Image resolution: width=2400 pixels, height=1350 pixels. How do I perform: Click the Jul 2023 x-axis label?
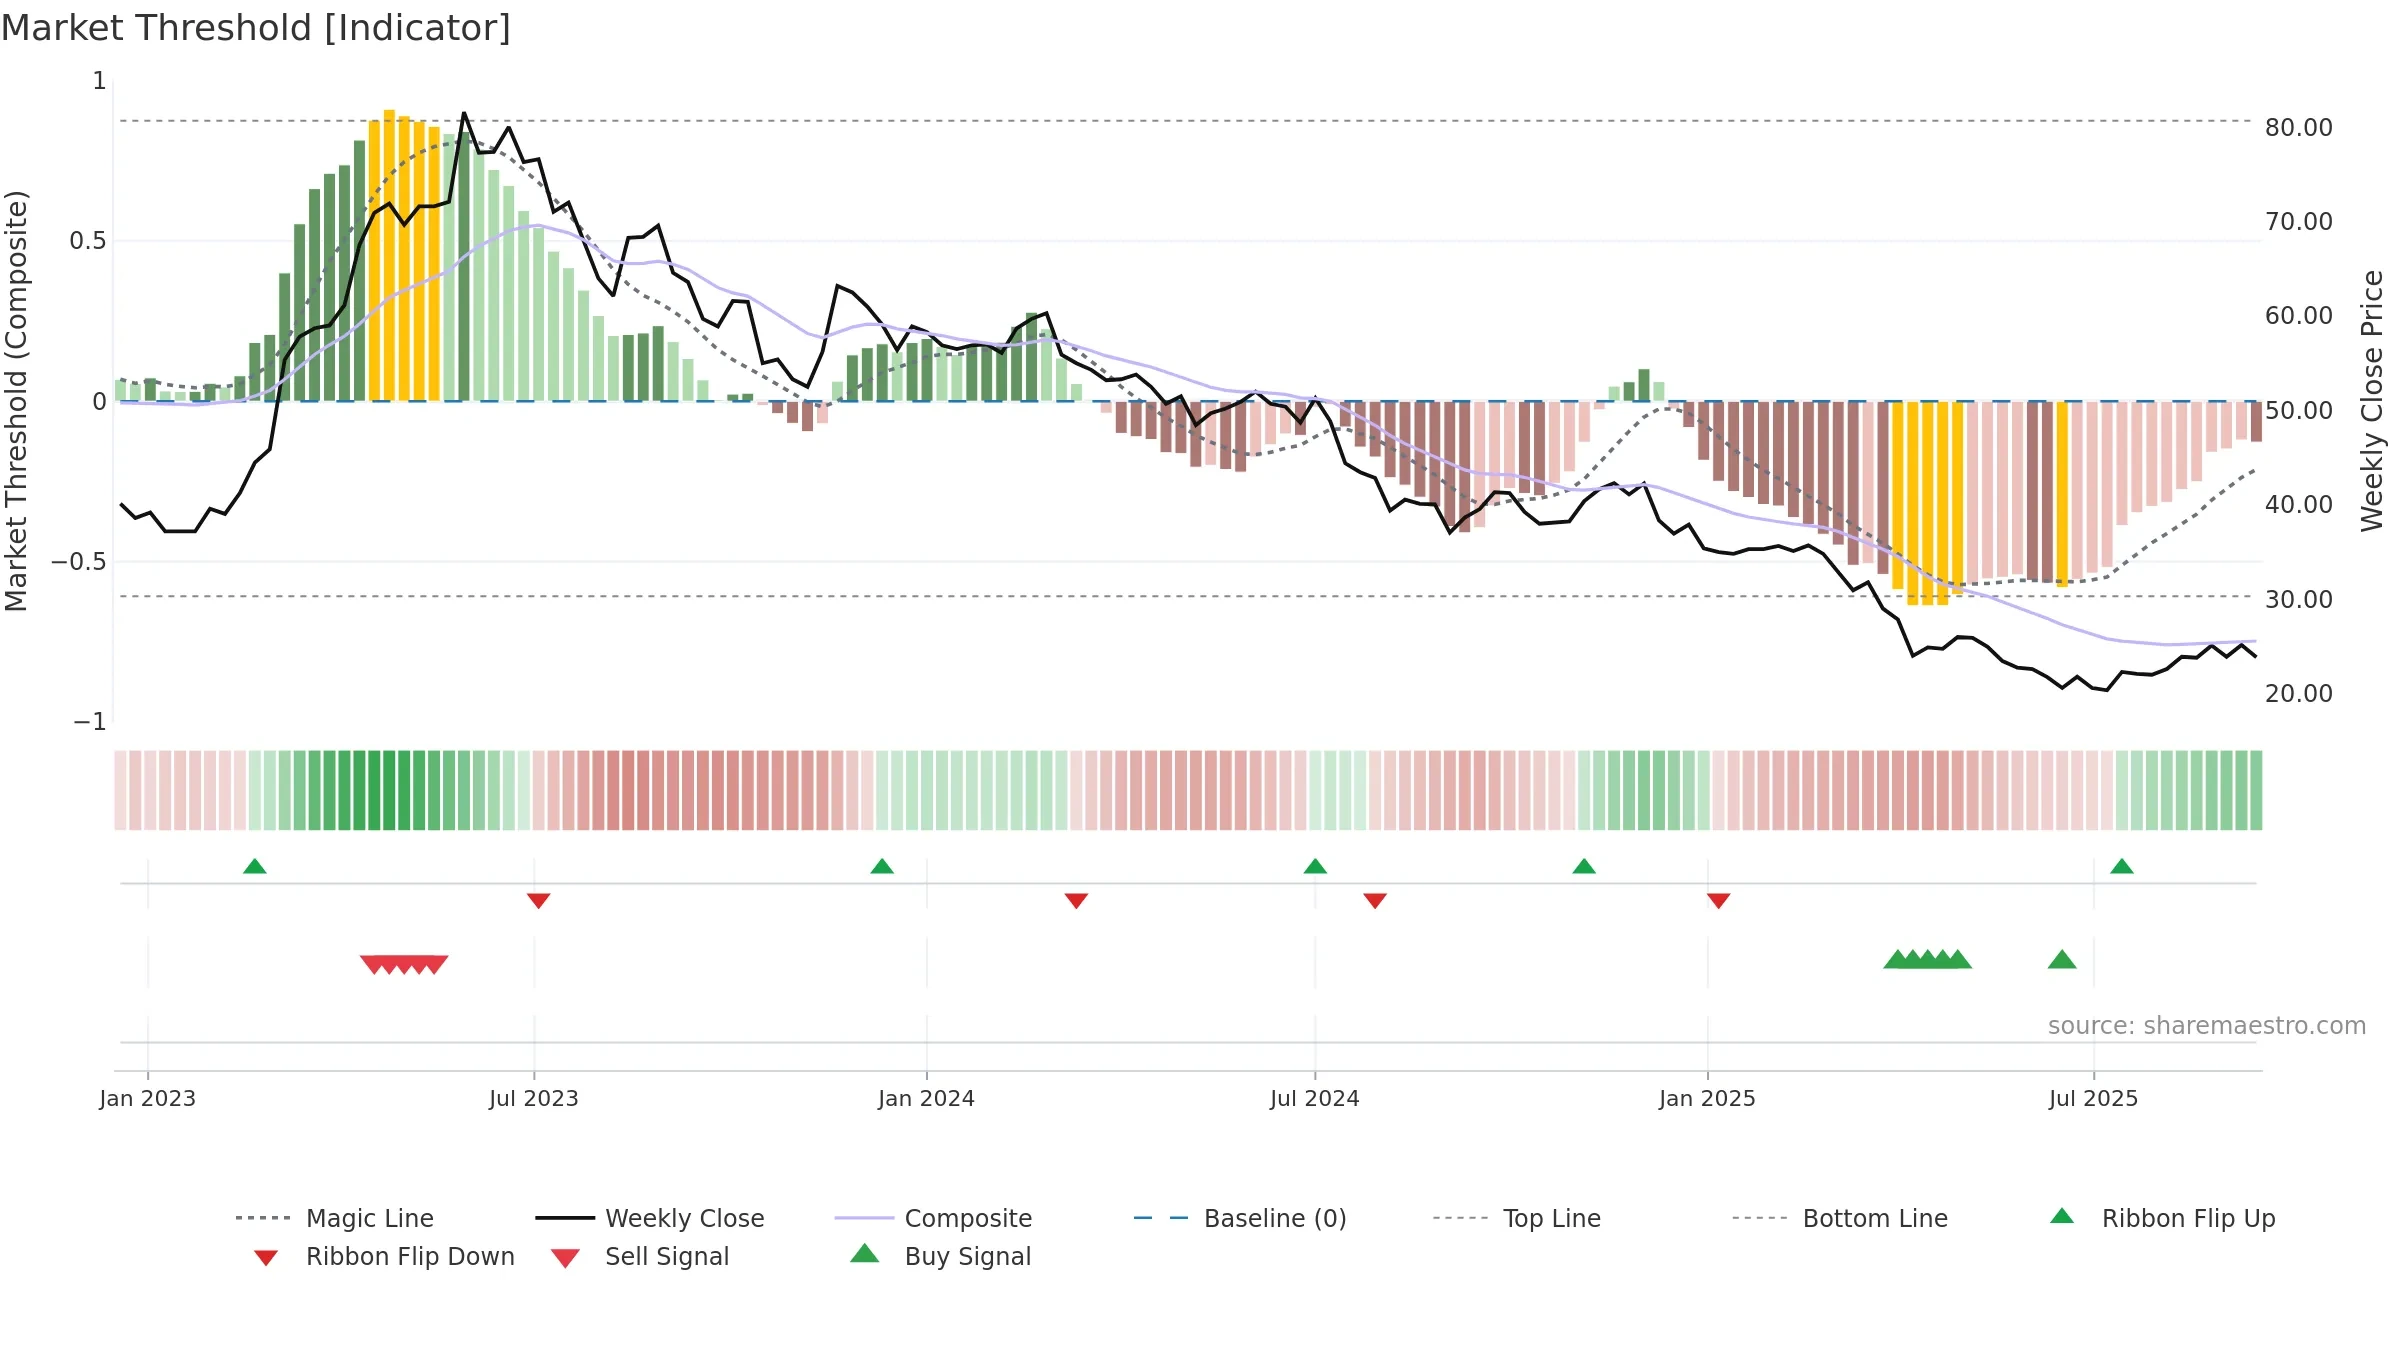534,1098
